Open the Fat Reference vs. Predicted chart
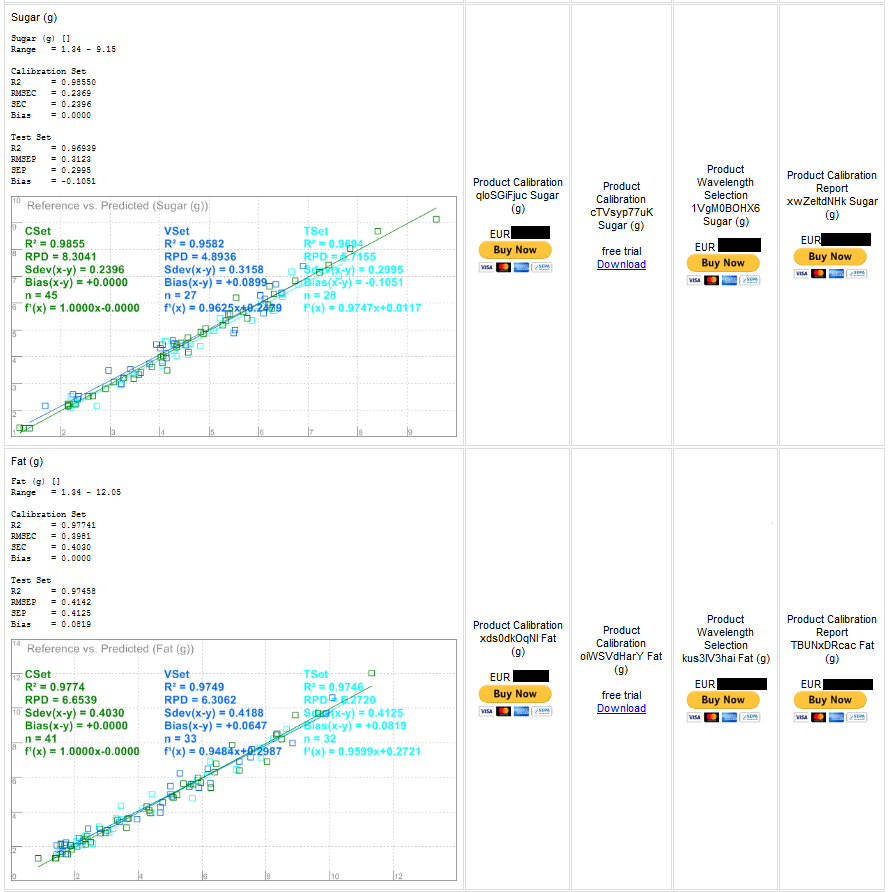891x892 pixels. (x=234, y=760)
